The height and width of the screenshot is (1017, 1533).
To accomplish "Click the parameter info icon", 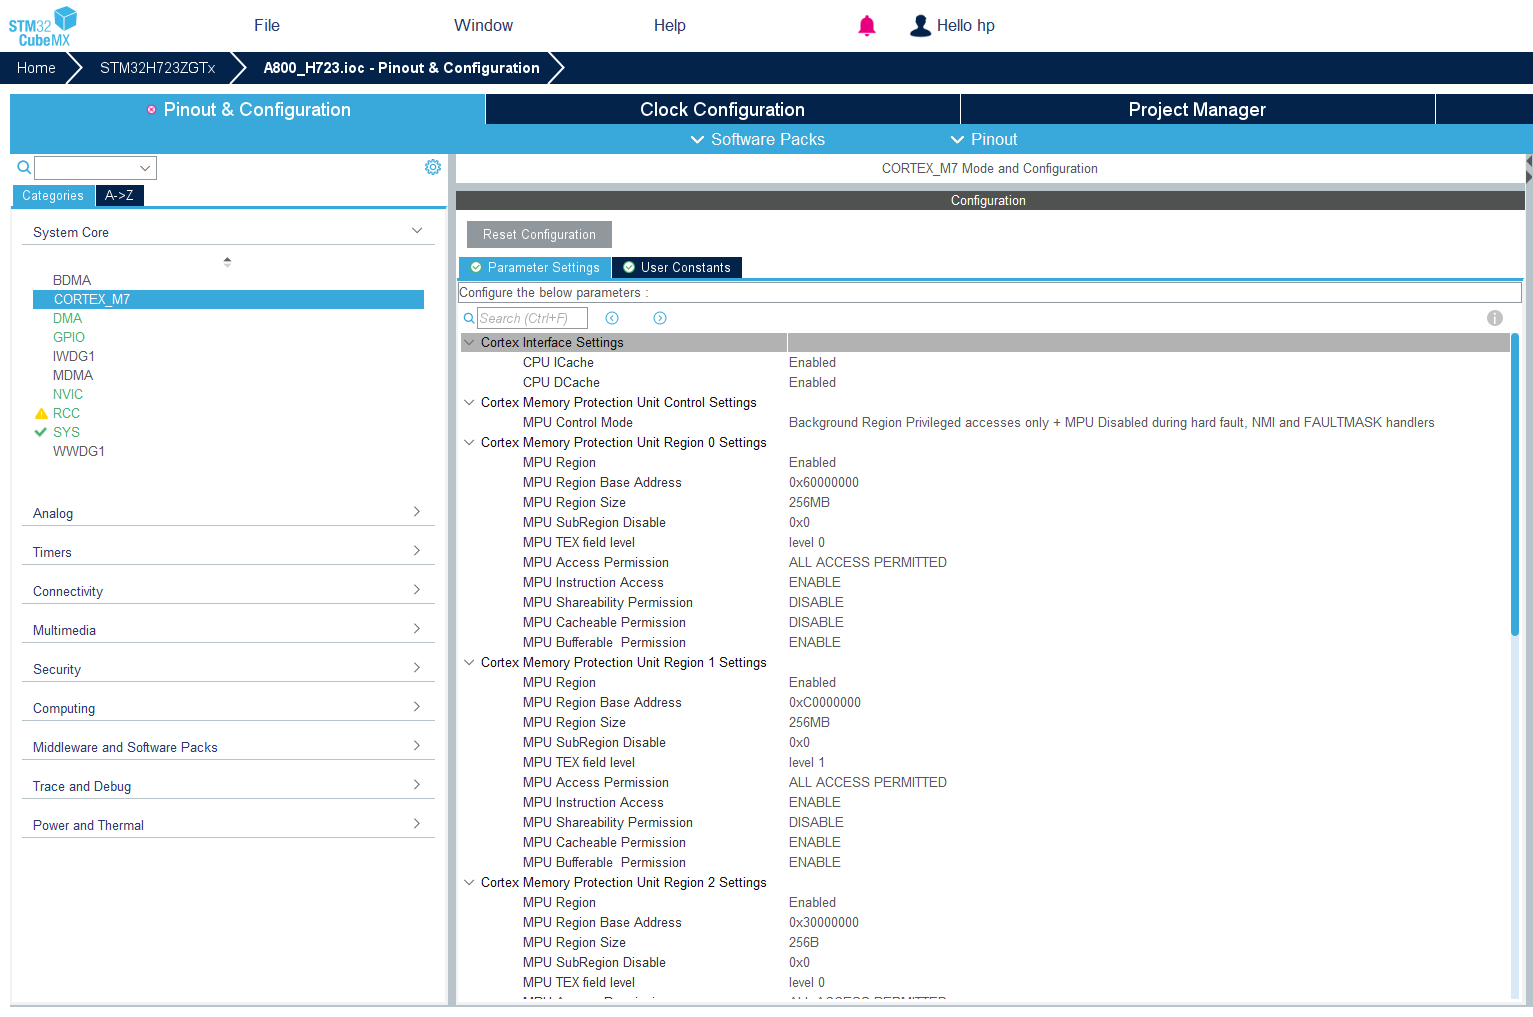I will 1495,318.
